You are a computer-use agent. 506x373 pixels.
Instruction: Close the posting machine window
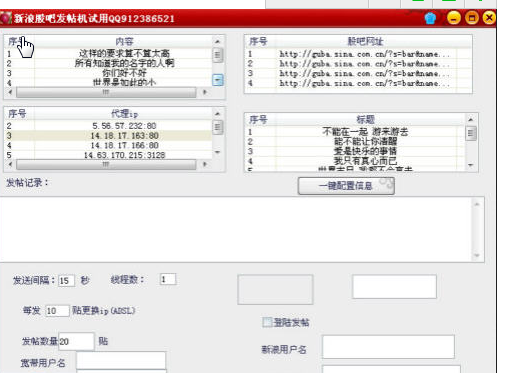click(489, 18)
